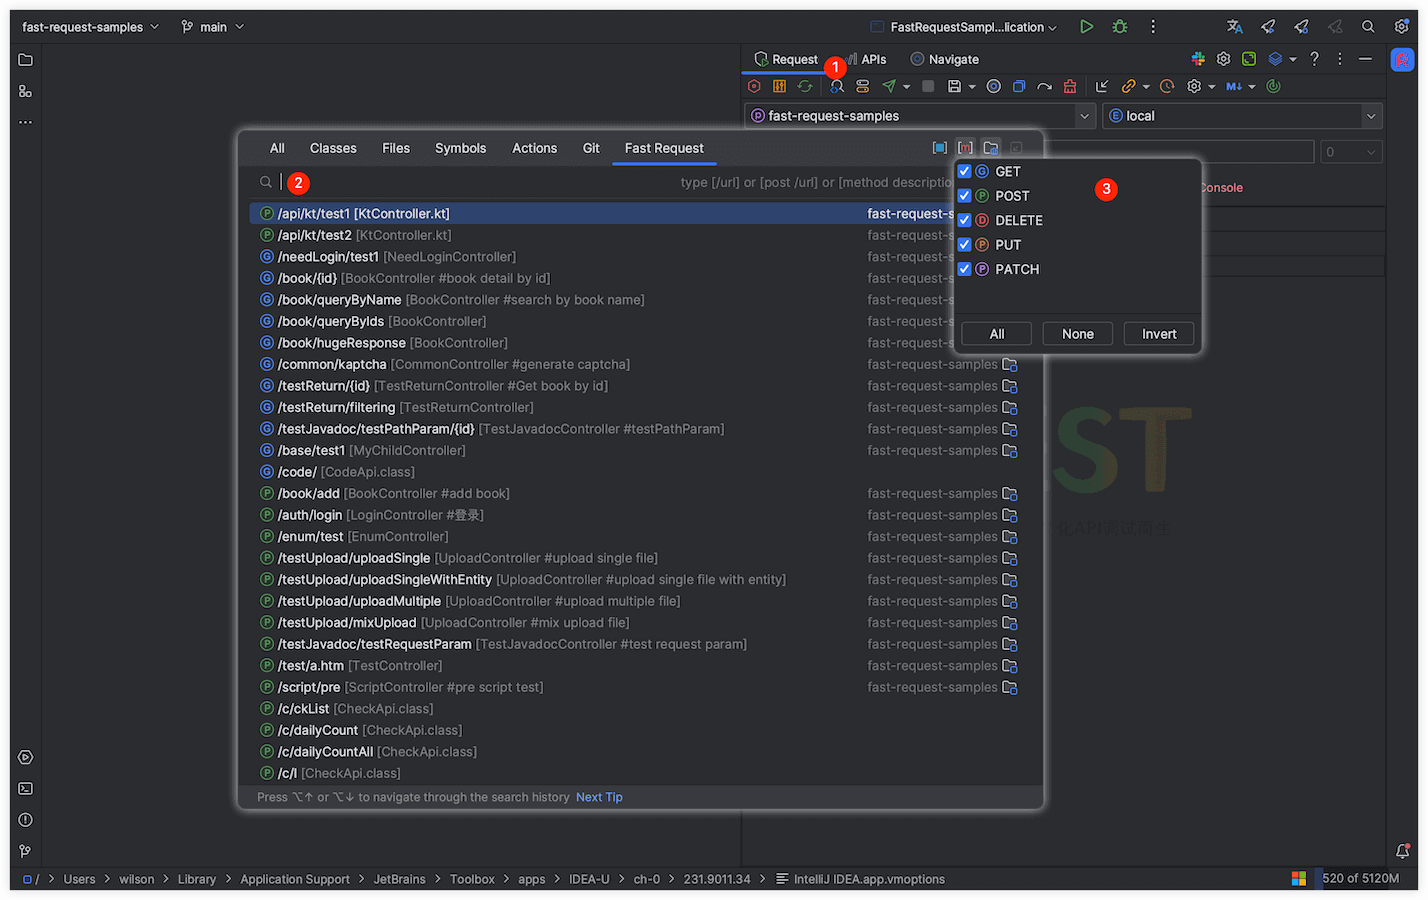Open the APIs tab
This screenshot has width=1428, height=900.
873,60
